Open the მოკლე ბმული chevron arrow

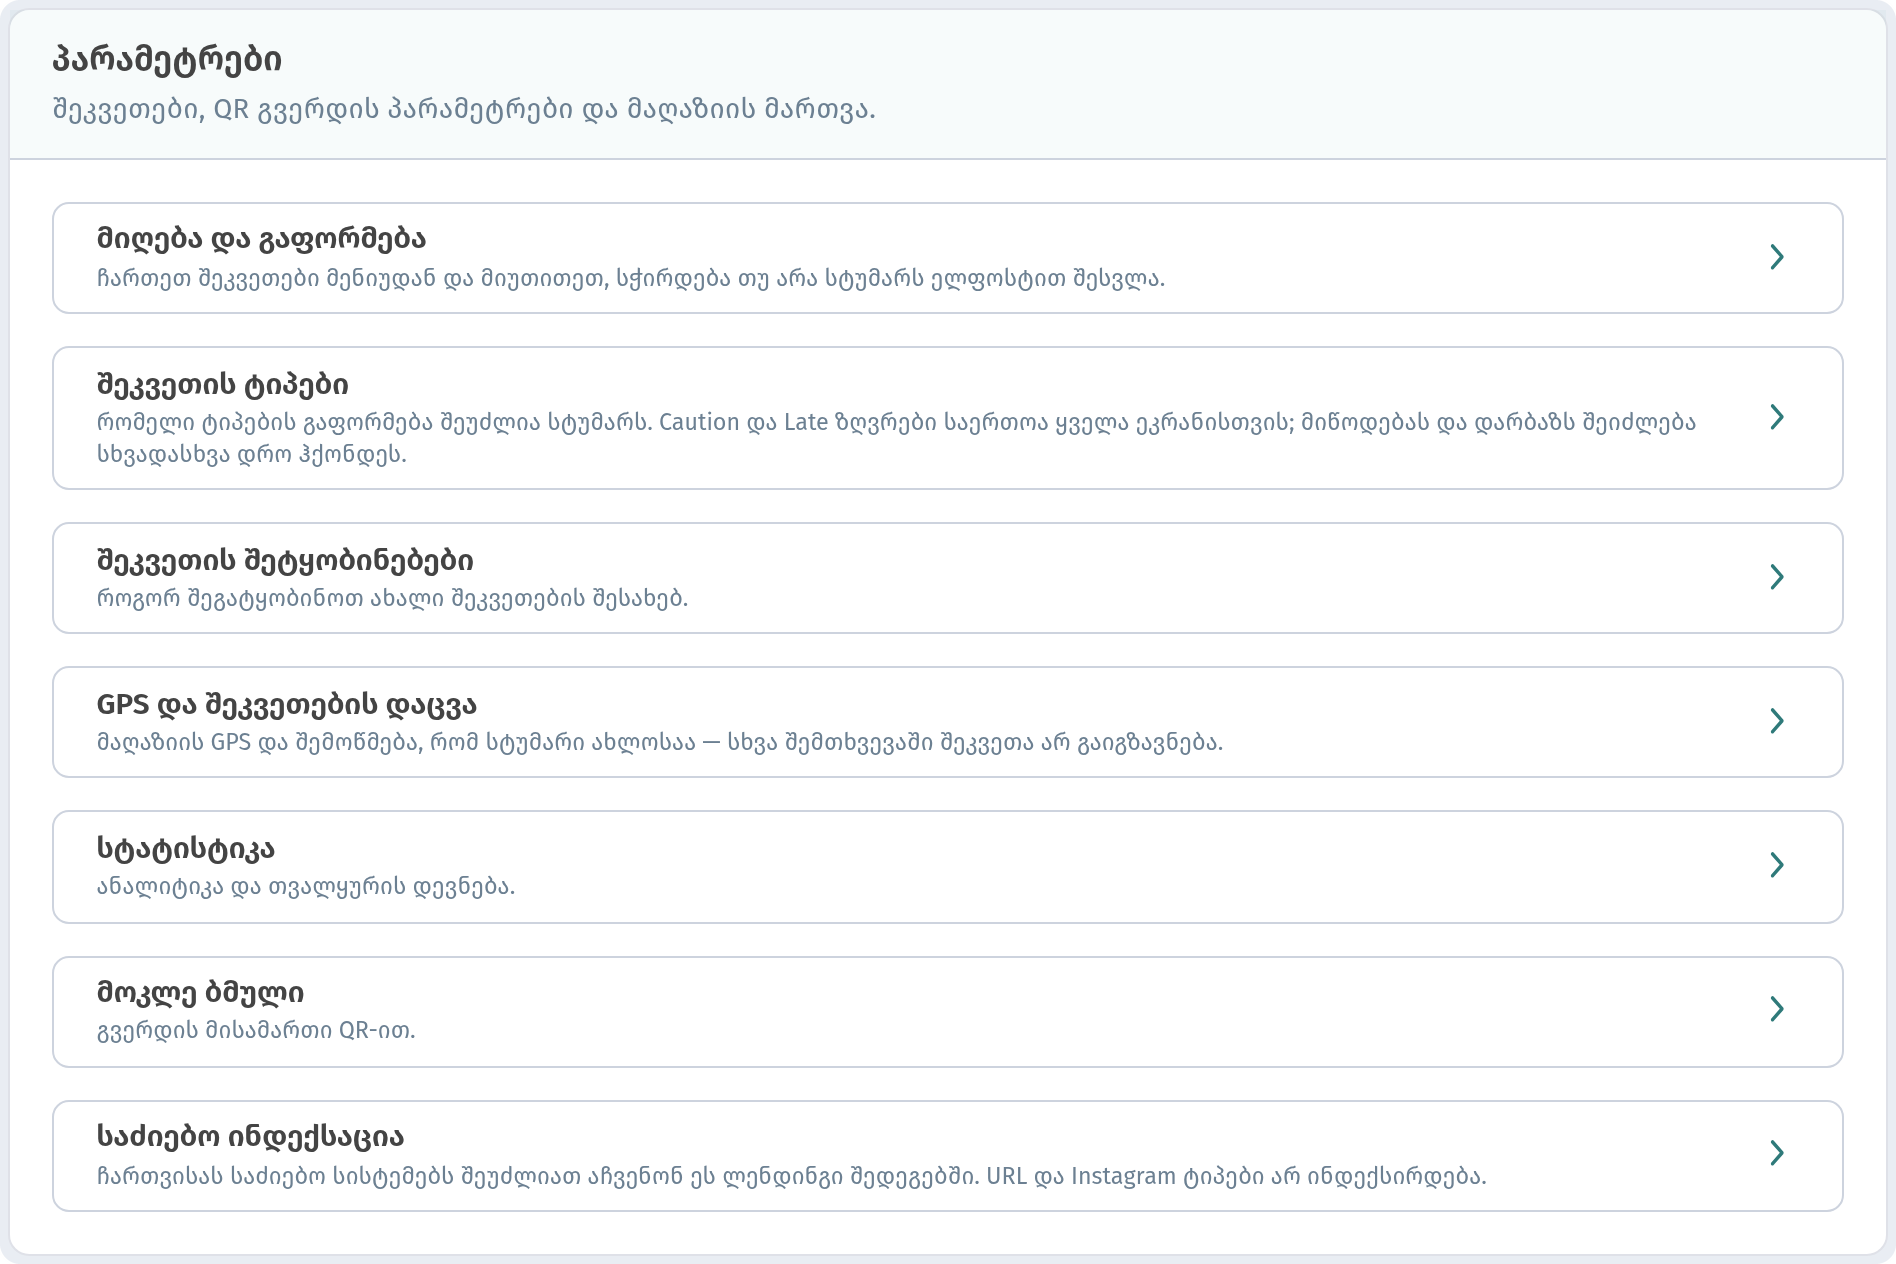click(1776, 1009)
